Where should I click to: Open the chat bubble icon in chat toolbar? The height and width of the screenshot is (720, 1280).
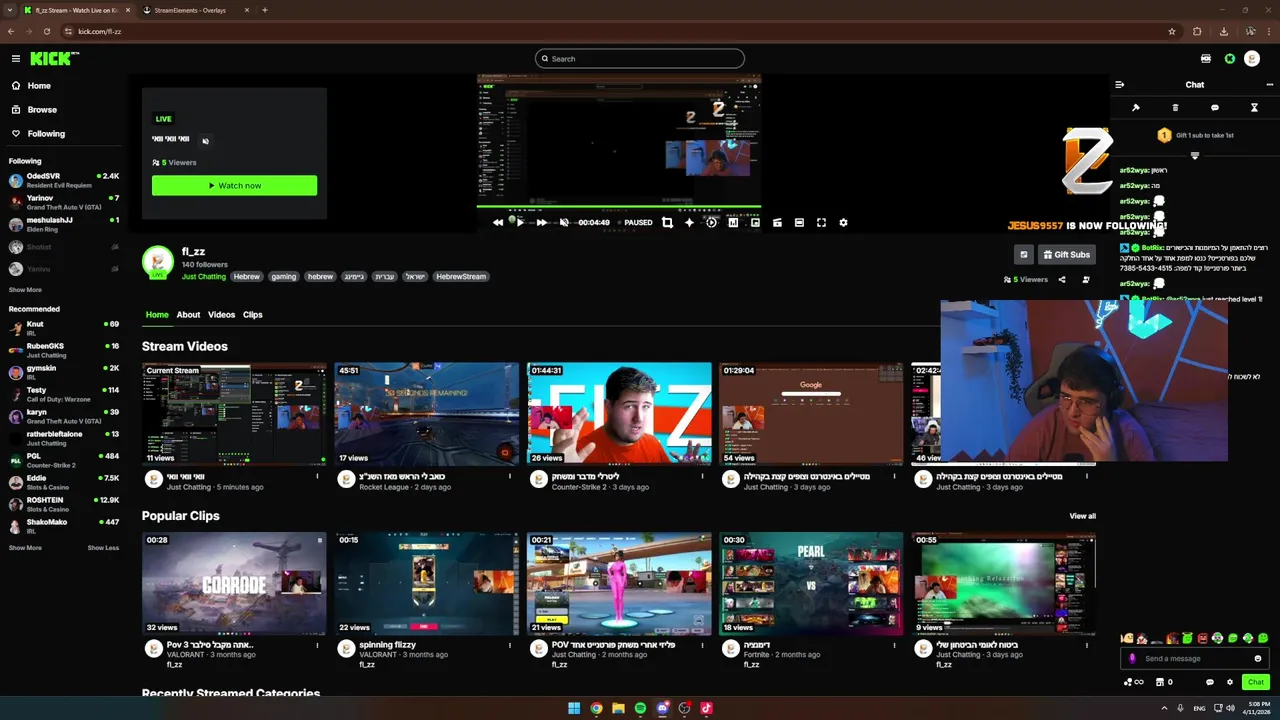coord(1215,108)
